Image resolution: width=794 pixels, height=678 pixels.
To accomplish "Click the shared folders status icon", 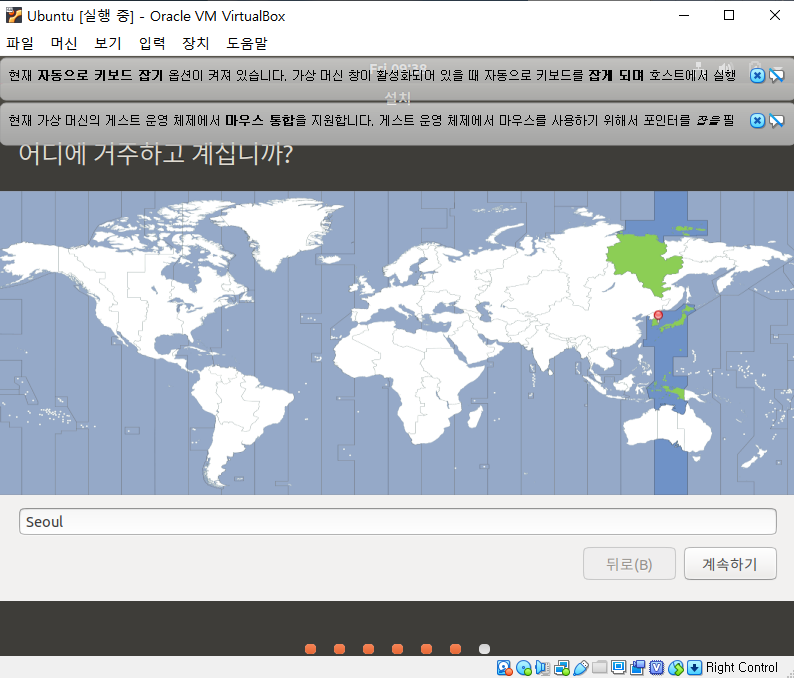I will pyautogui.click(x=600, y=668).
